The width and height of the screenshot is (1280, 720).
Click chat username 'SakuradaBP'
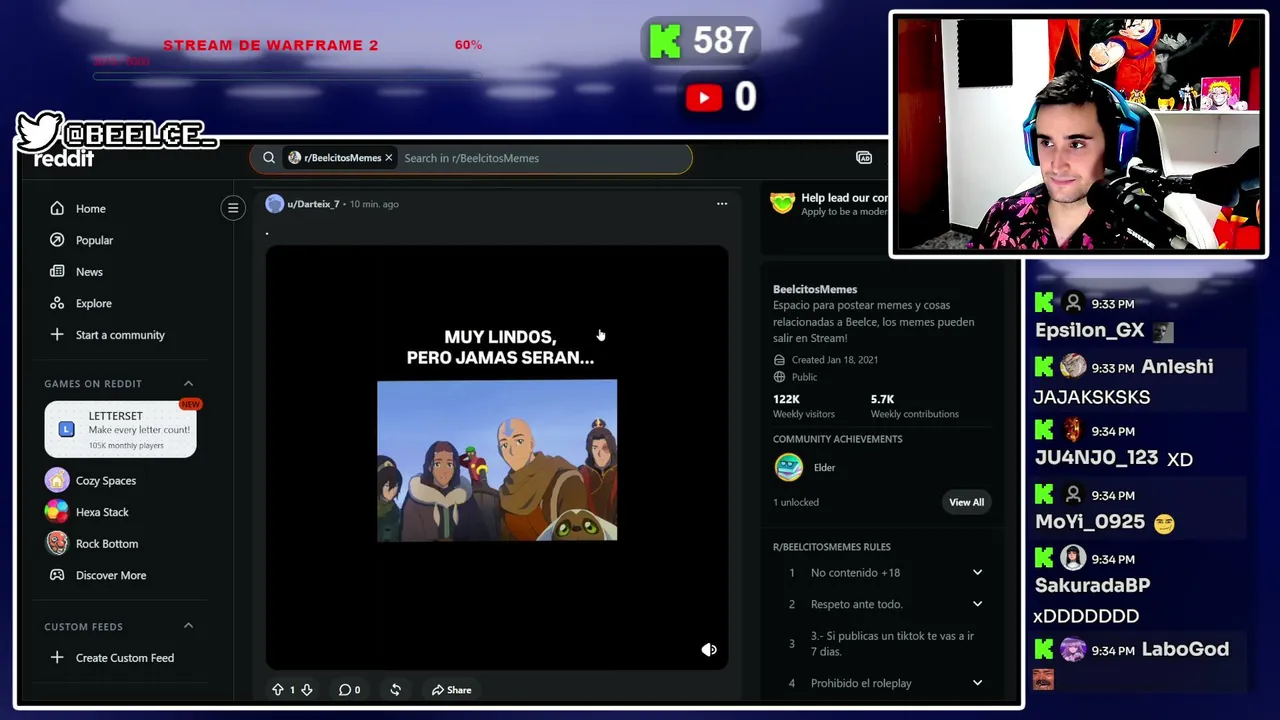coord(1092,585)
